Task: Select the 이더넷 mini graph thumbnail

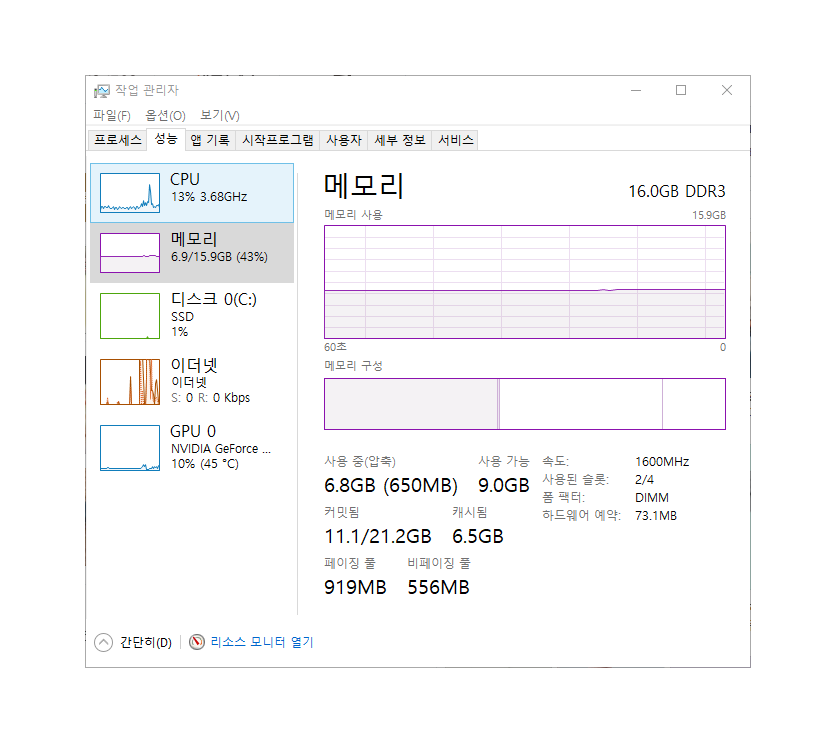Action: click(x=130, y=382)
